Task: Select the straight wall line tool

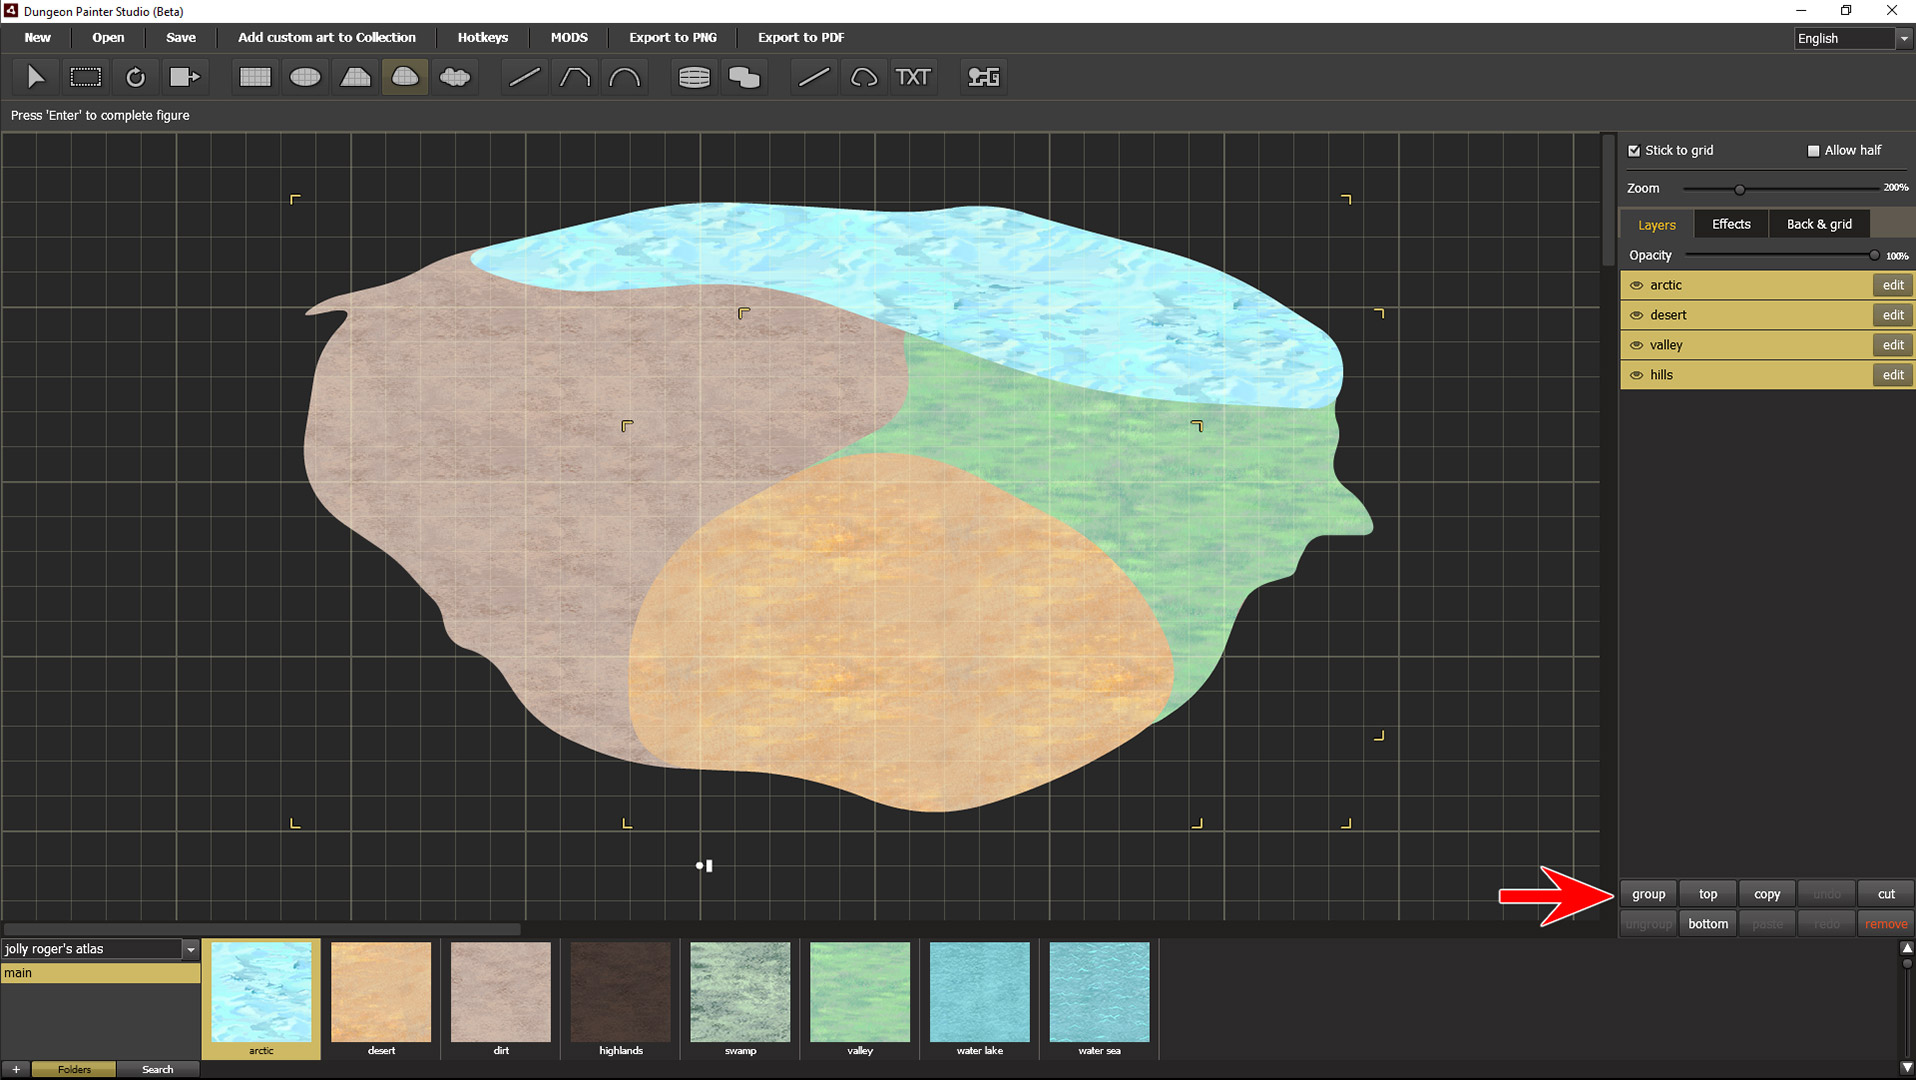Action: click(x=524, y=77)
